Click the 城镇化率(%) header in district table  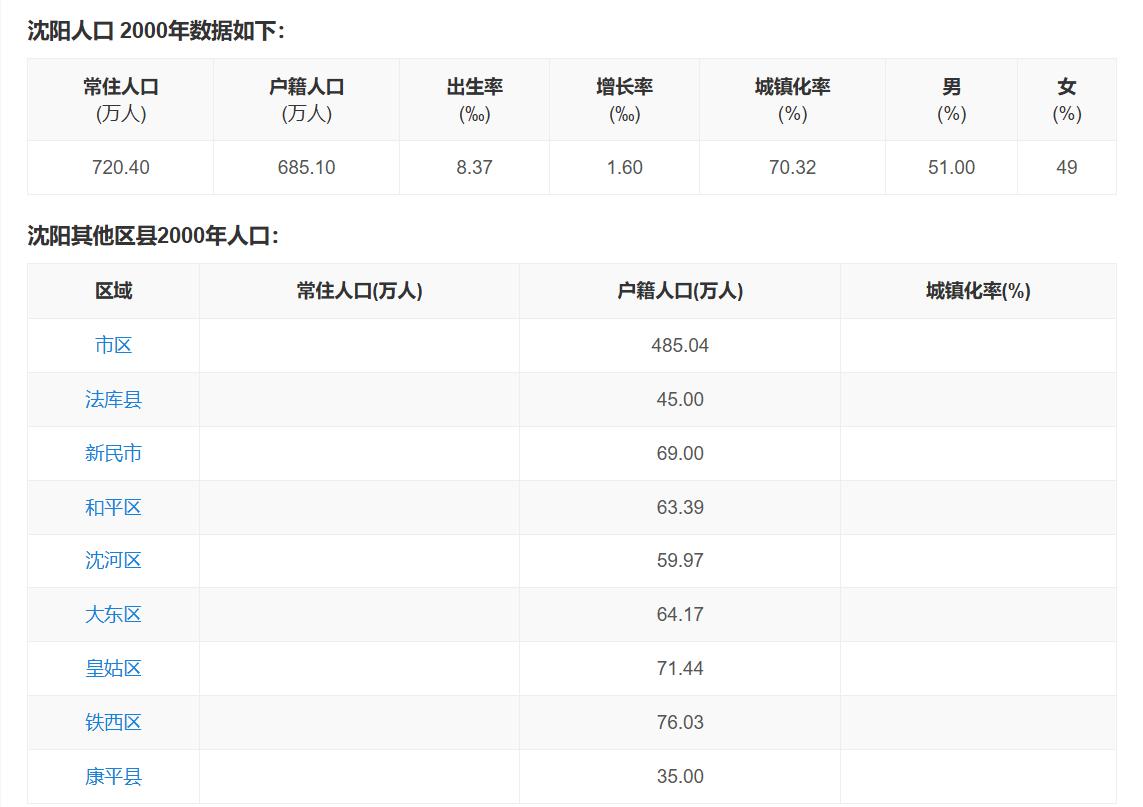click(978, 291)
